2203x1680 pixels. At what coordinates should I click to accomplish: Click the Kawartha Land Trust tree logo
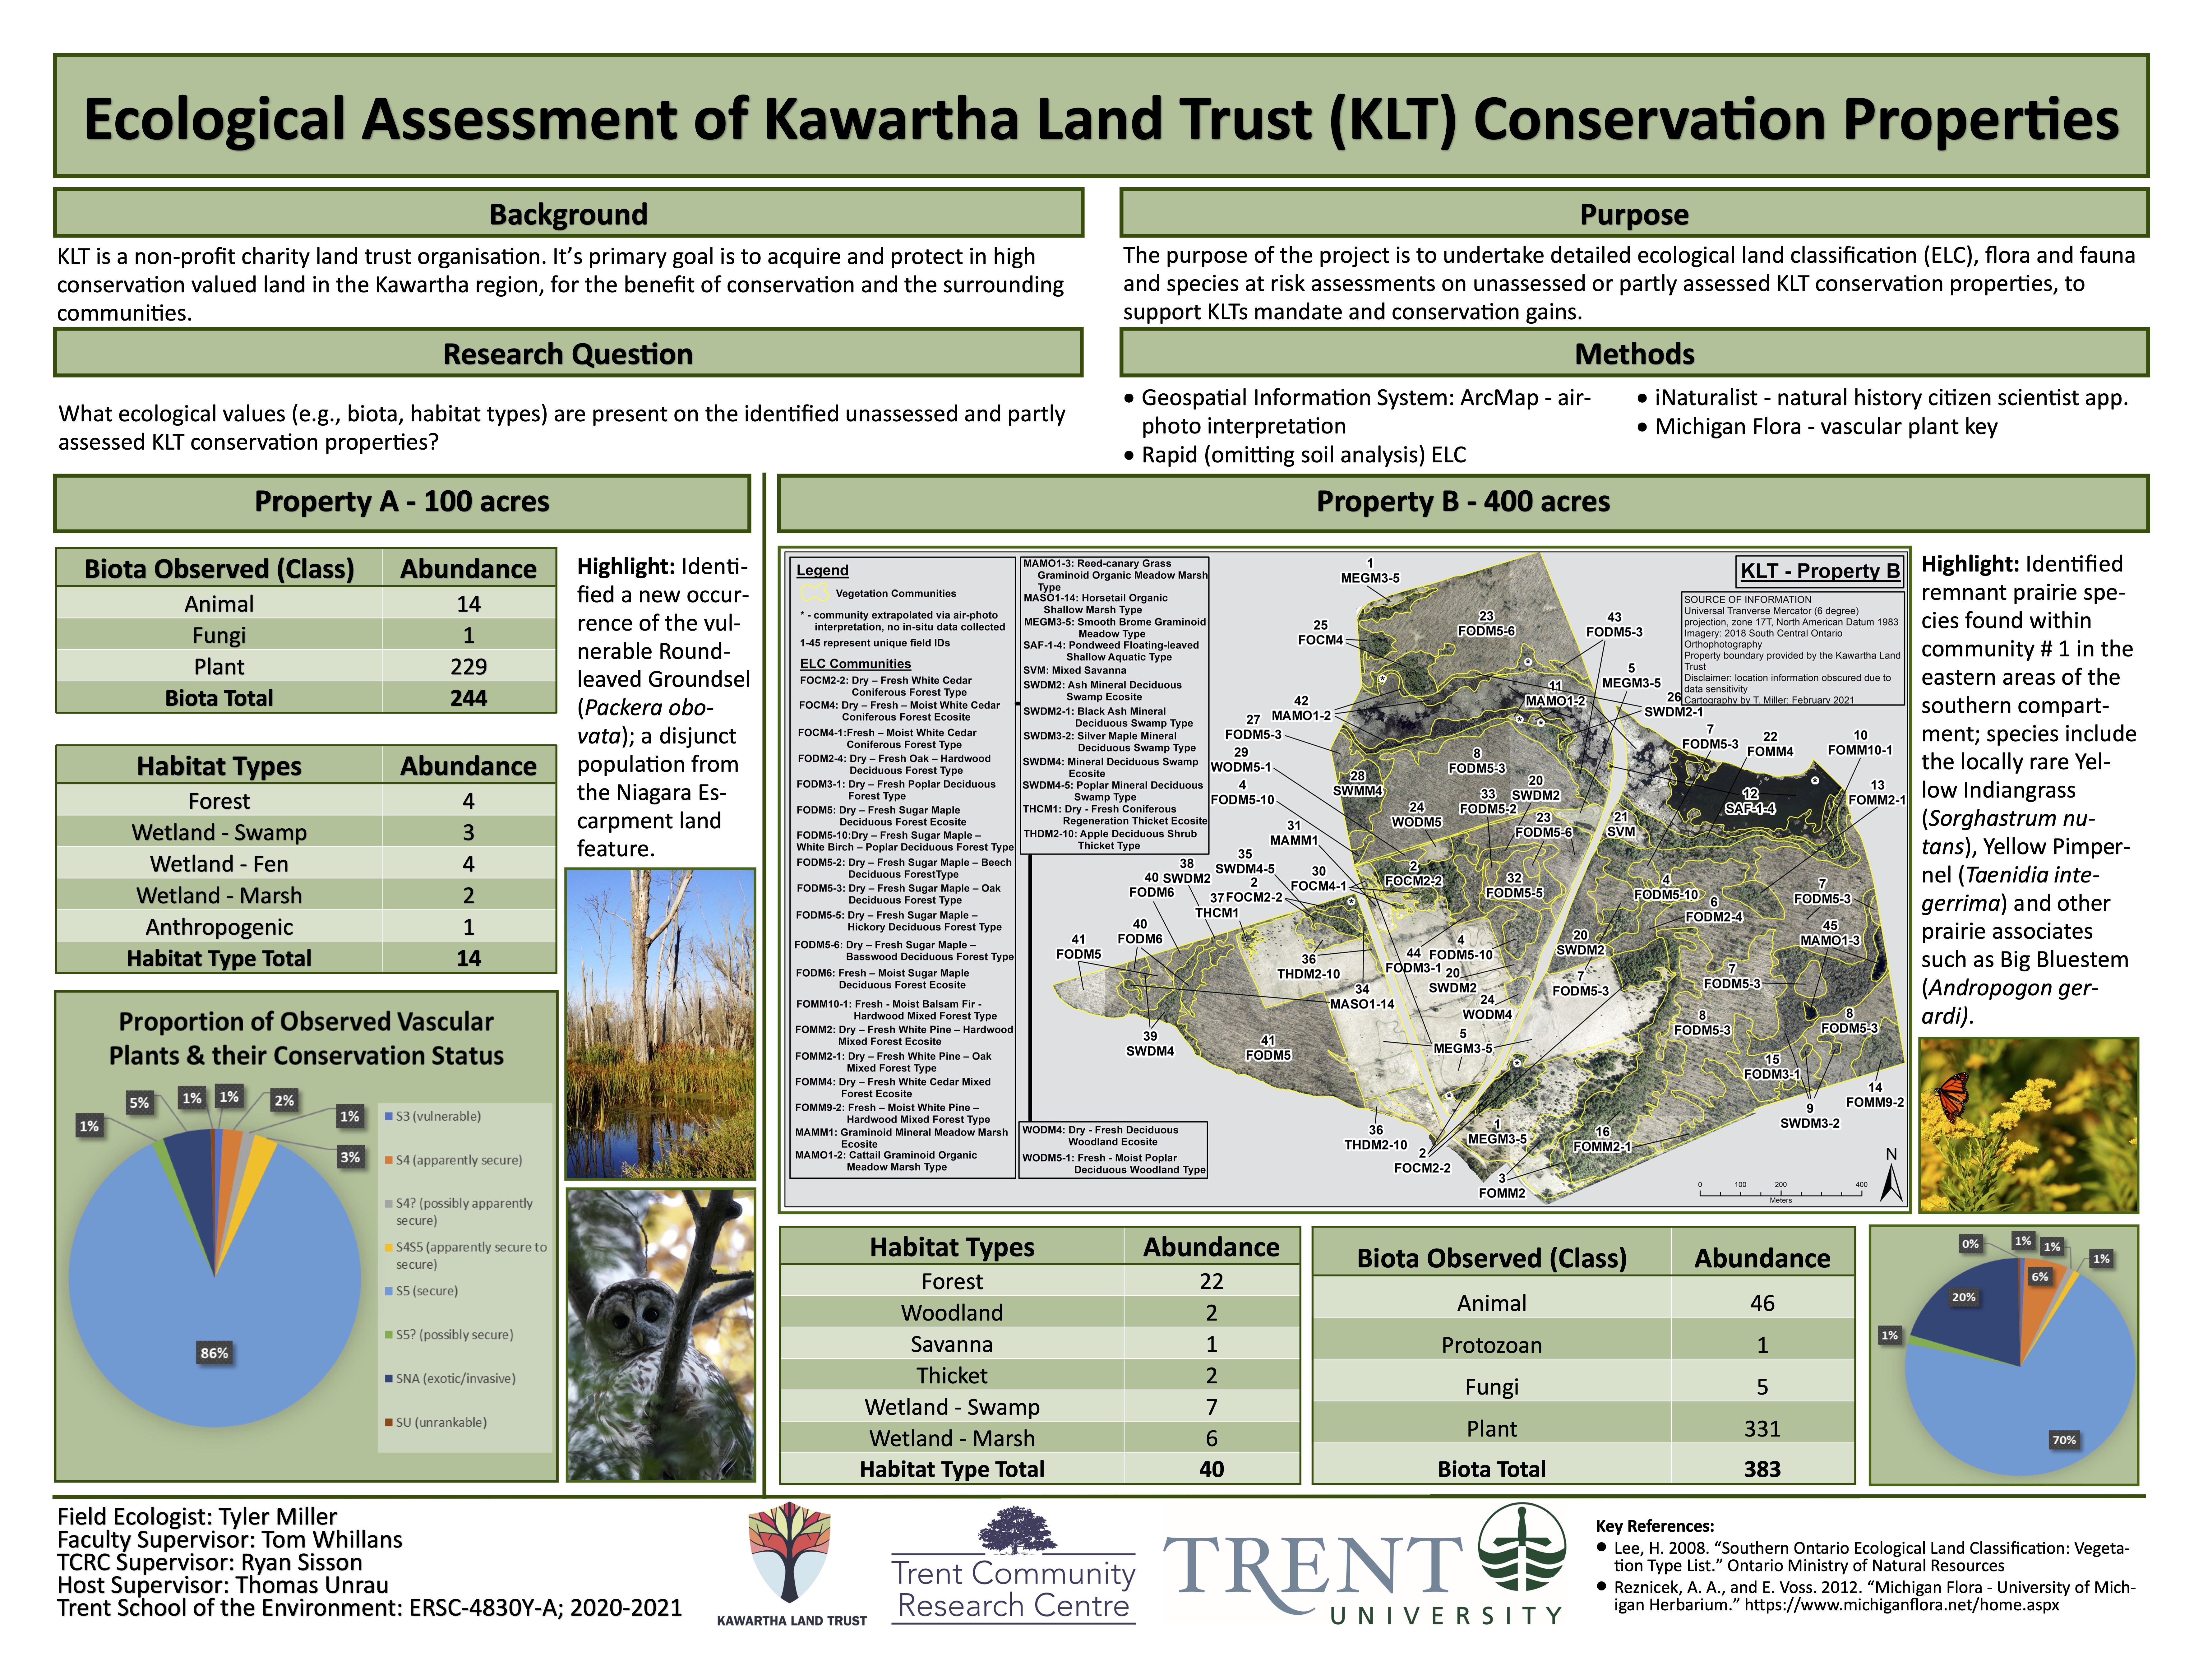coord(790,1552)
